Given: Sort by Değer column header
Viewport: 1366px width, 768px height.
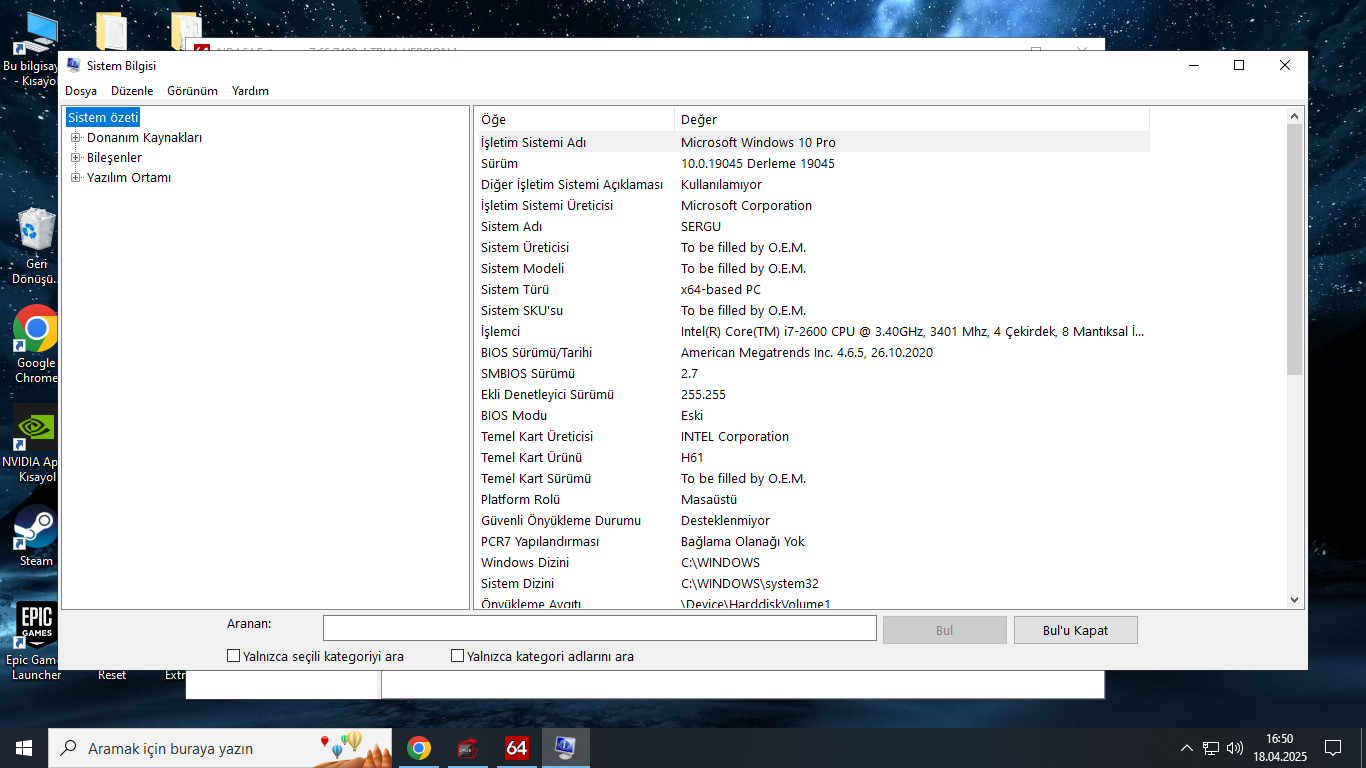Looking at the screenshot, I should tap(912, 119).
